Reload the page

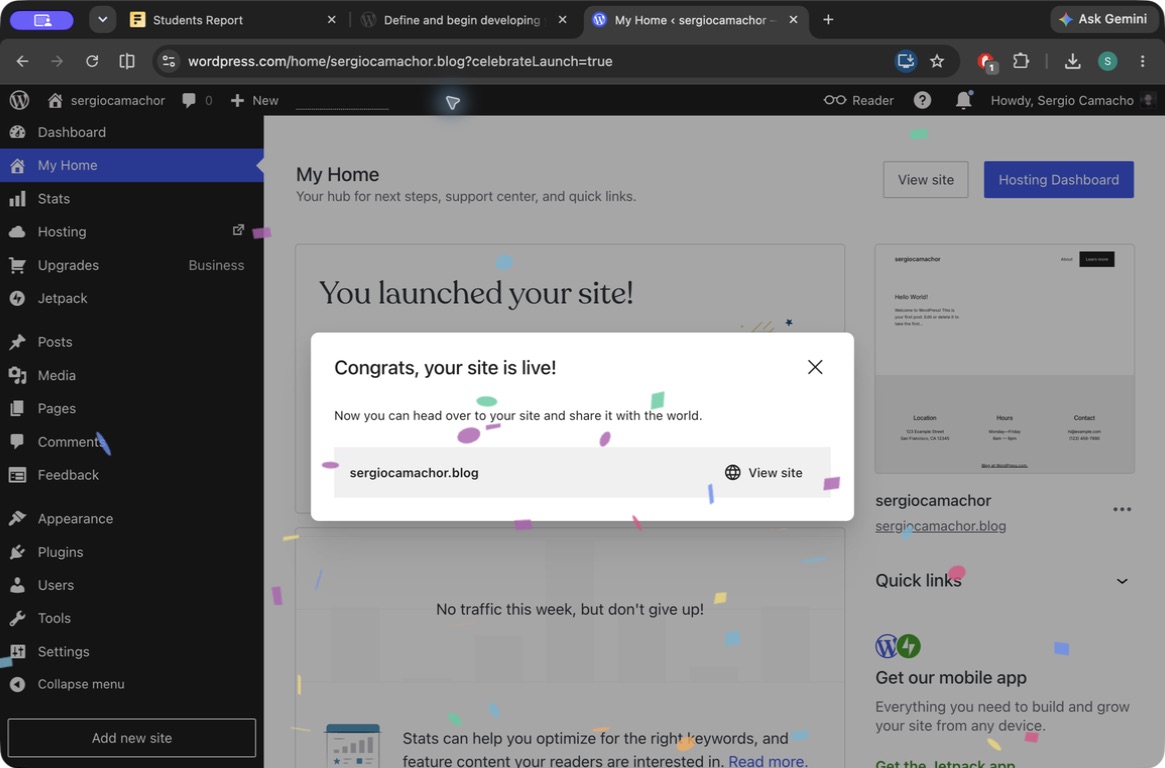pyautogui.click(x=92, y=61)
